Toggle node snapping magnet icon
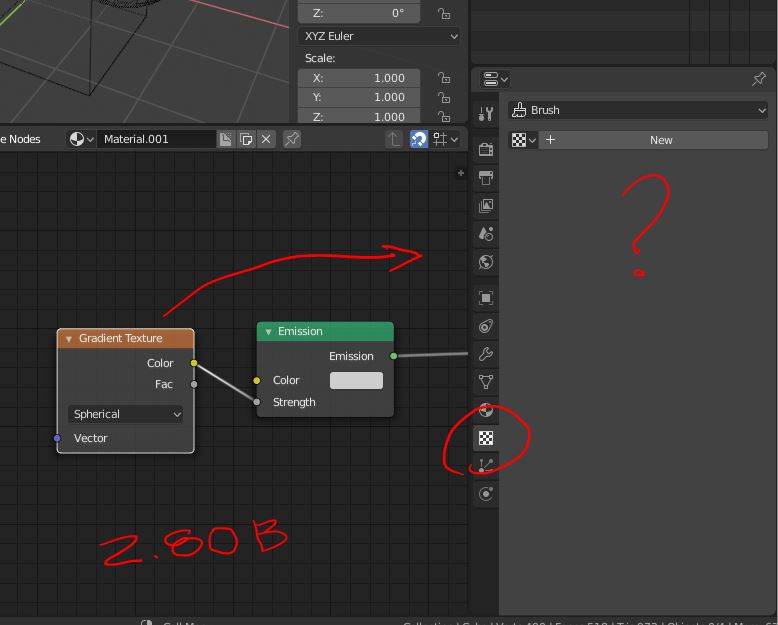Screen dimensions: 778x625 click(x=418, y=139)
